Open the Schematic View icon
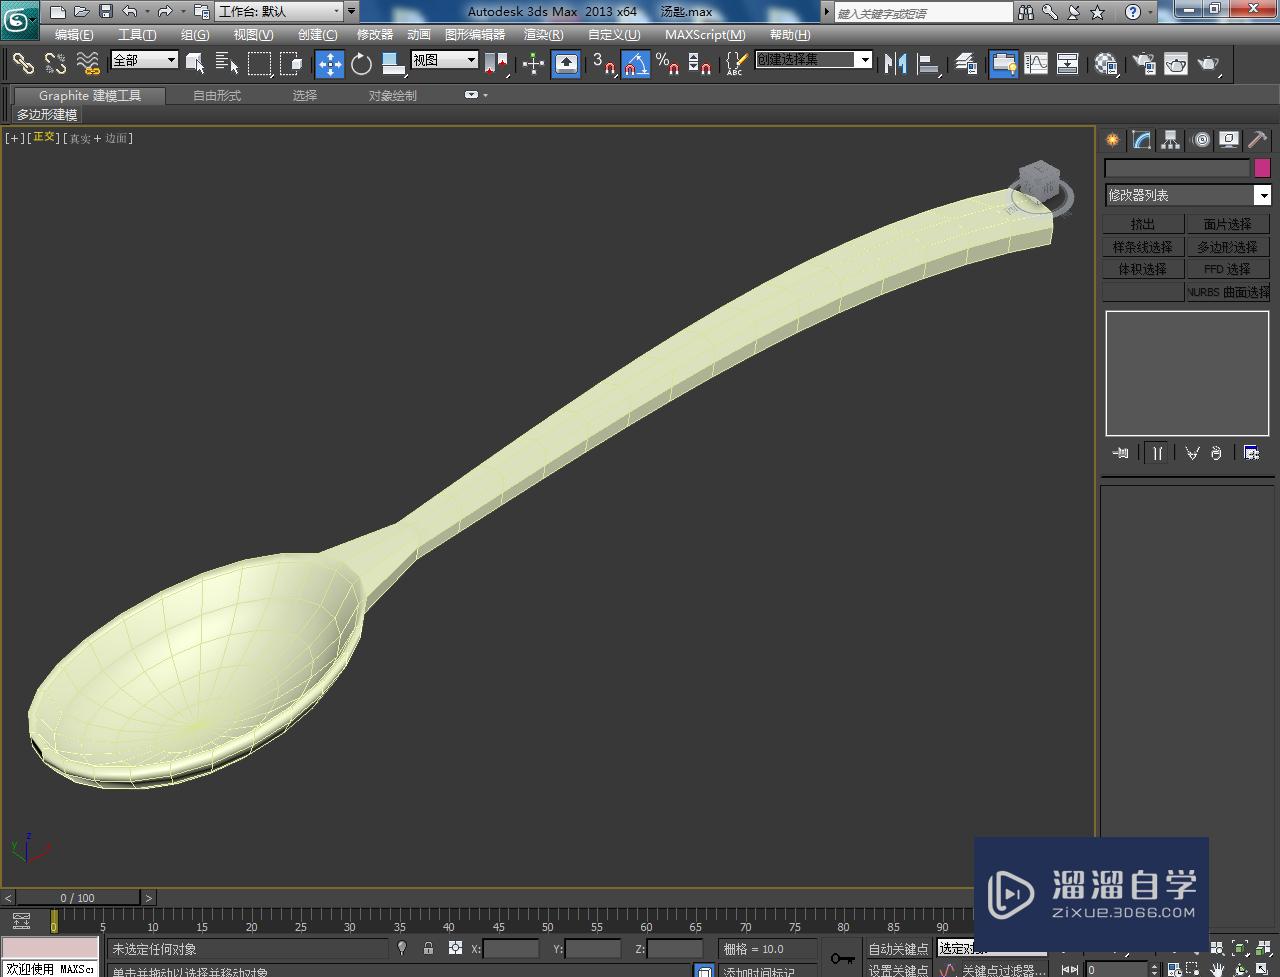The height and width of the screenshot is (977, 1280). click(1068, 64)
